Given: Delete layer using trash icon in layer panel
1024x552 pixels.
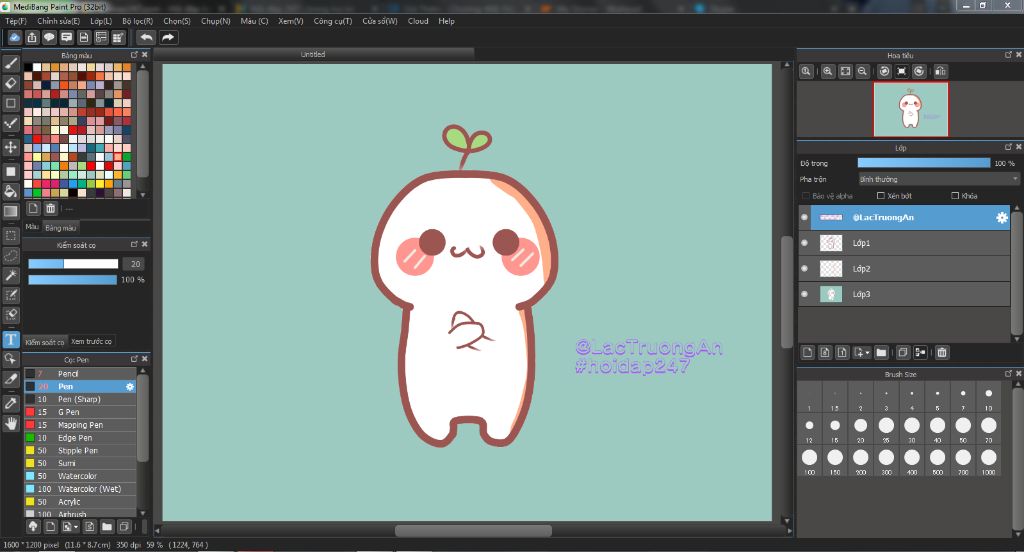Looking at the screenshot, I should click(x=942, y=352).
